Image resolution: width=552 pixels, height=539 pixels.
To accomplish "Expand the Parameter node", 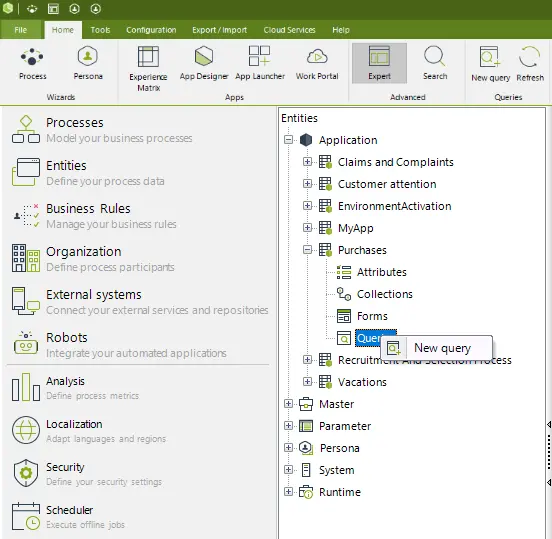I will coord(288,426).
